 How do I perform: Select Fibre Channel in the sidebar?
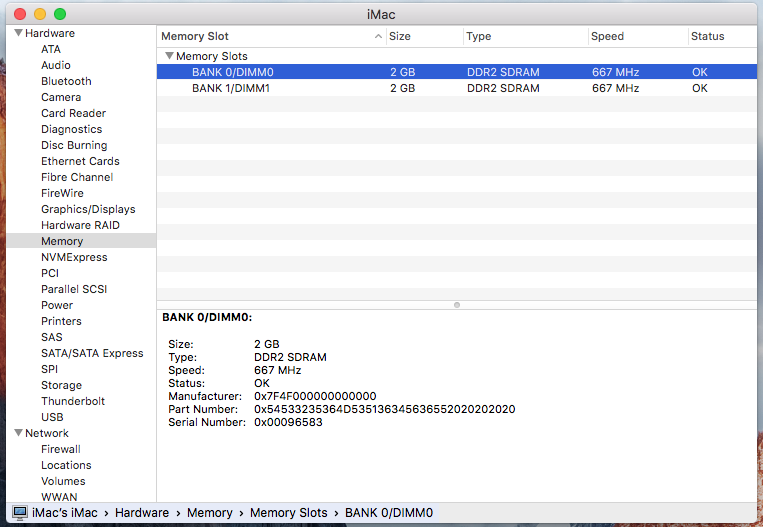77,177
